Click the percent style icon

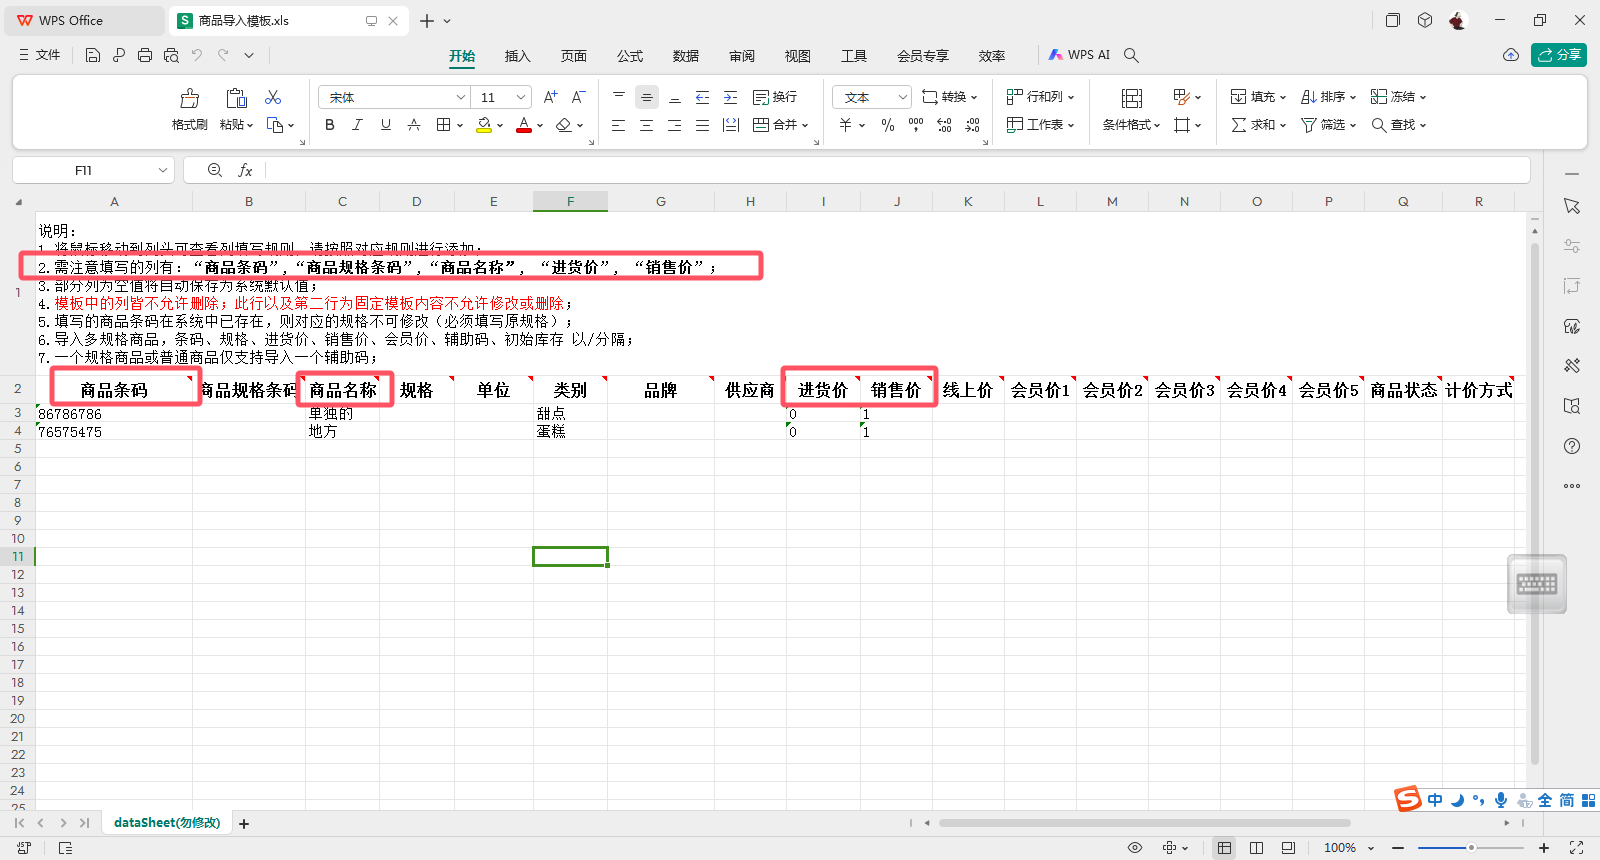(887, 125)
